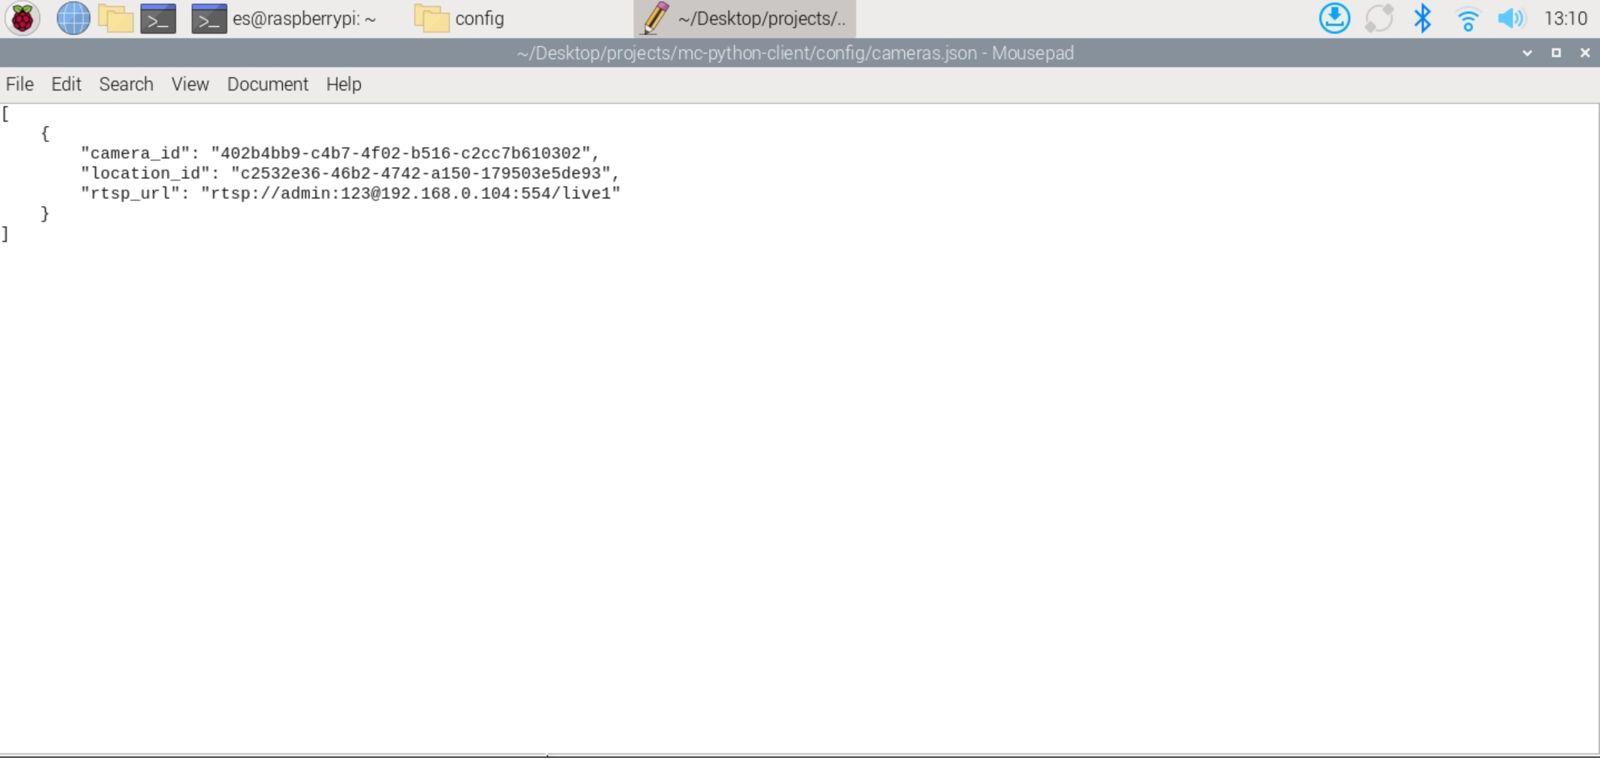Launch the web browser globe icon
Screen dimensions: 1600x759
click(73, 18)
